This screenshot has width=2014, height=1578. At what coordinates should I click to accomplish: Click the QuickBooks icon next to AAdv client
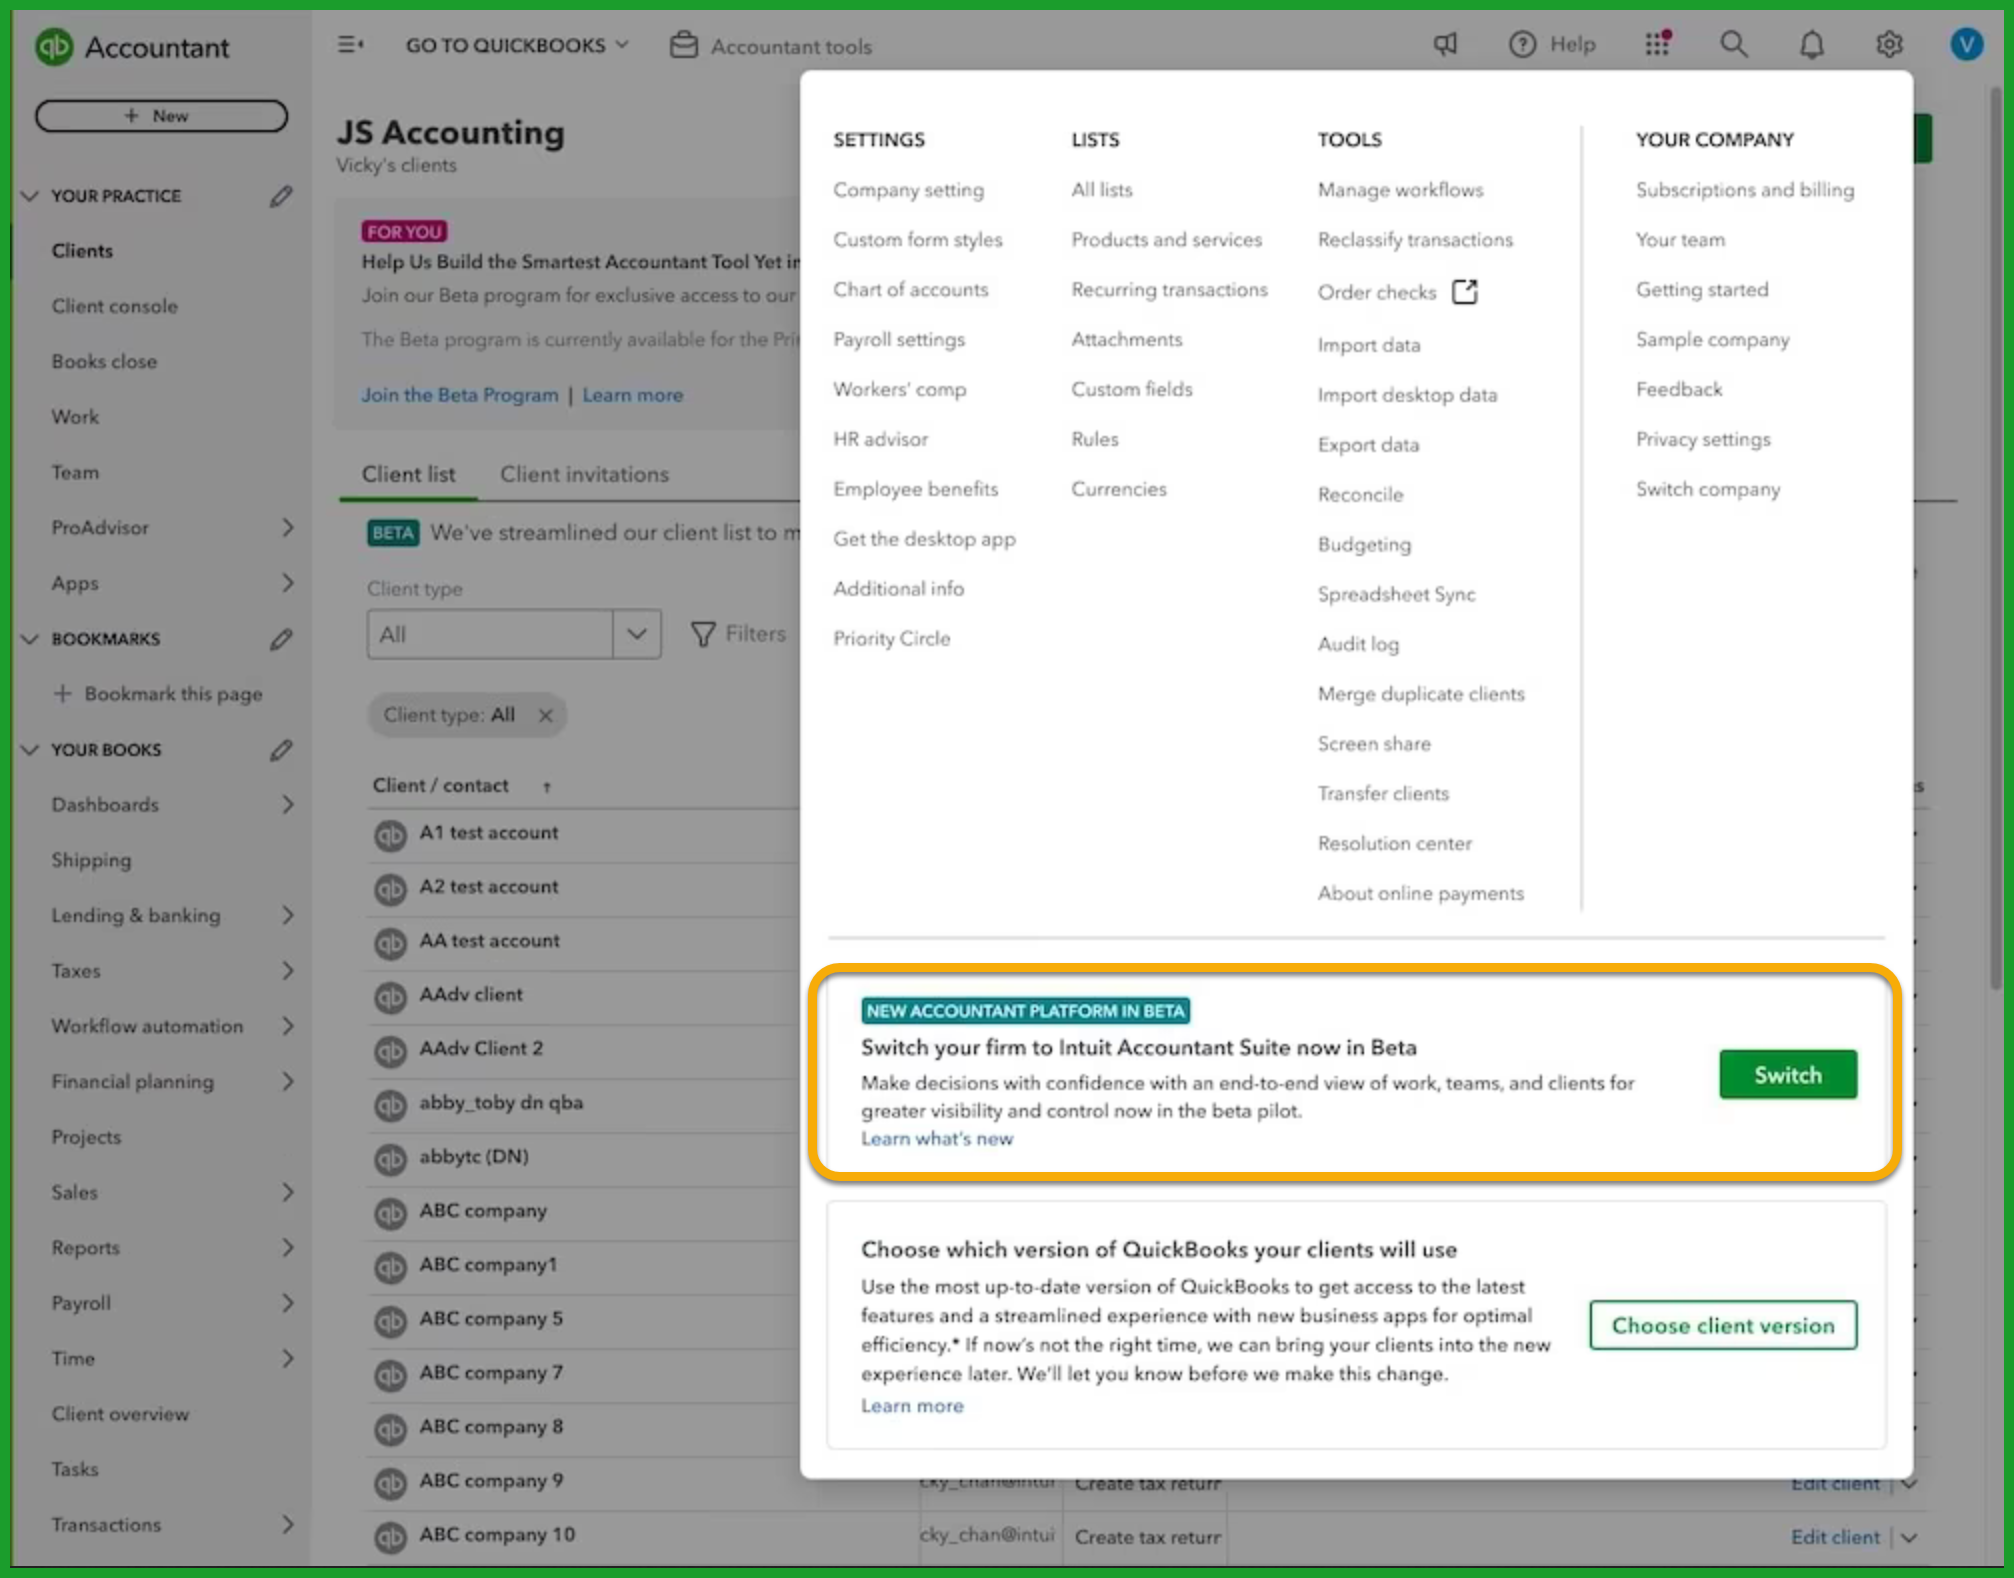[x=390, y=996]
